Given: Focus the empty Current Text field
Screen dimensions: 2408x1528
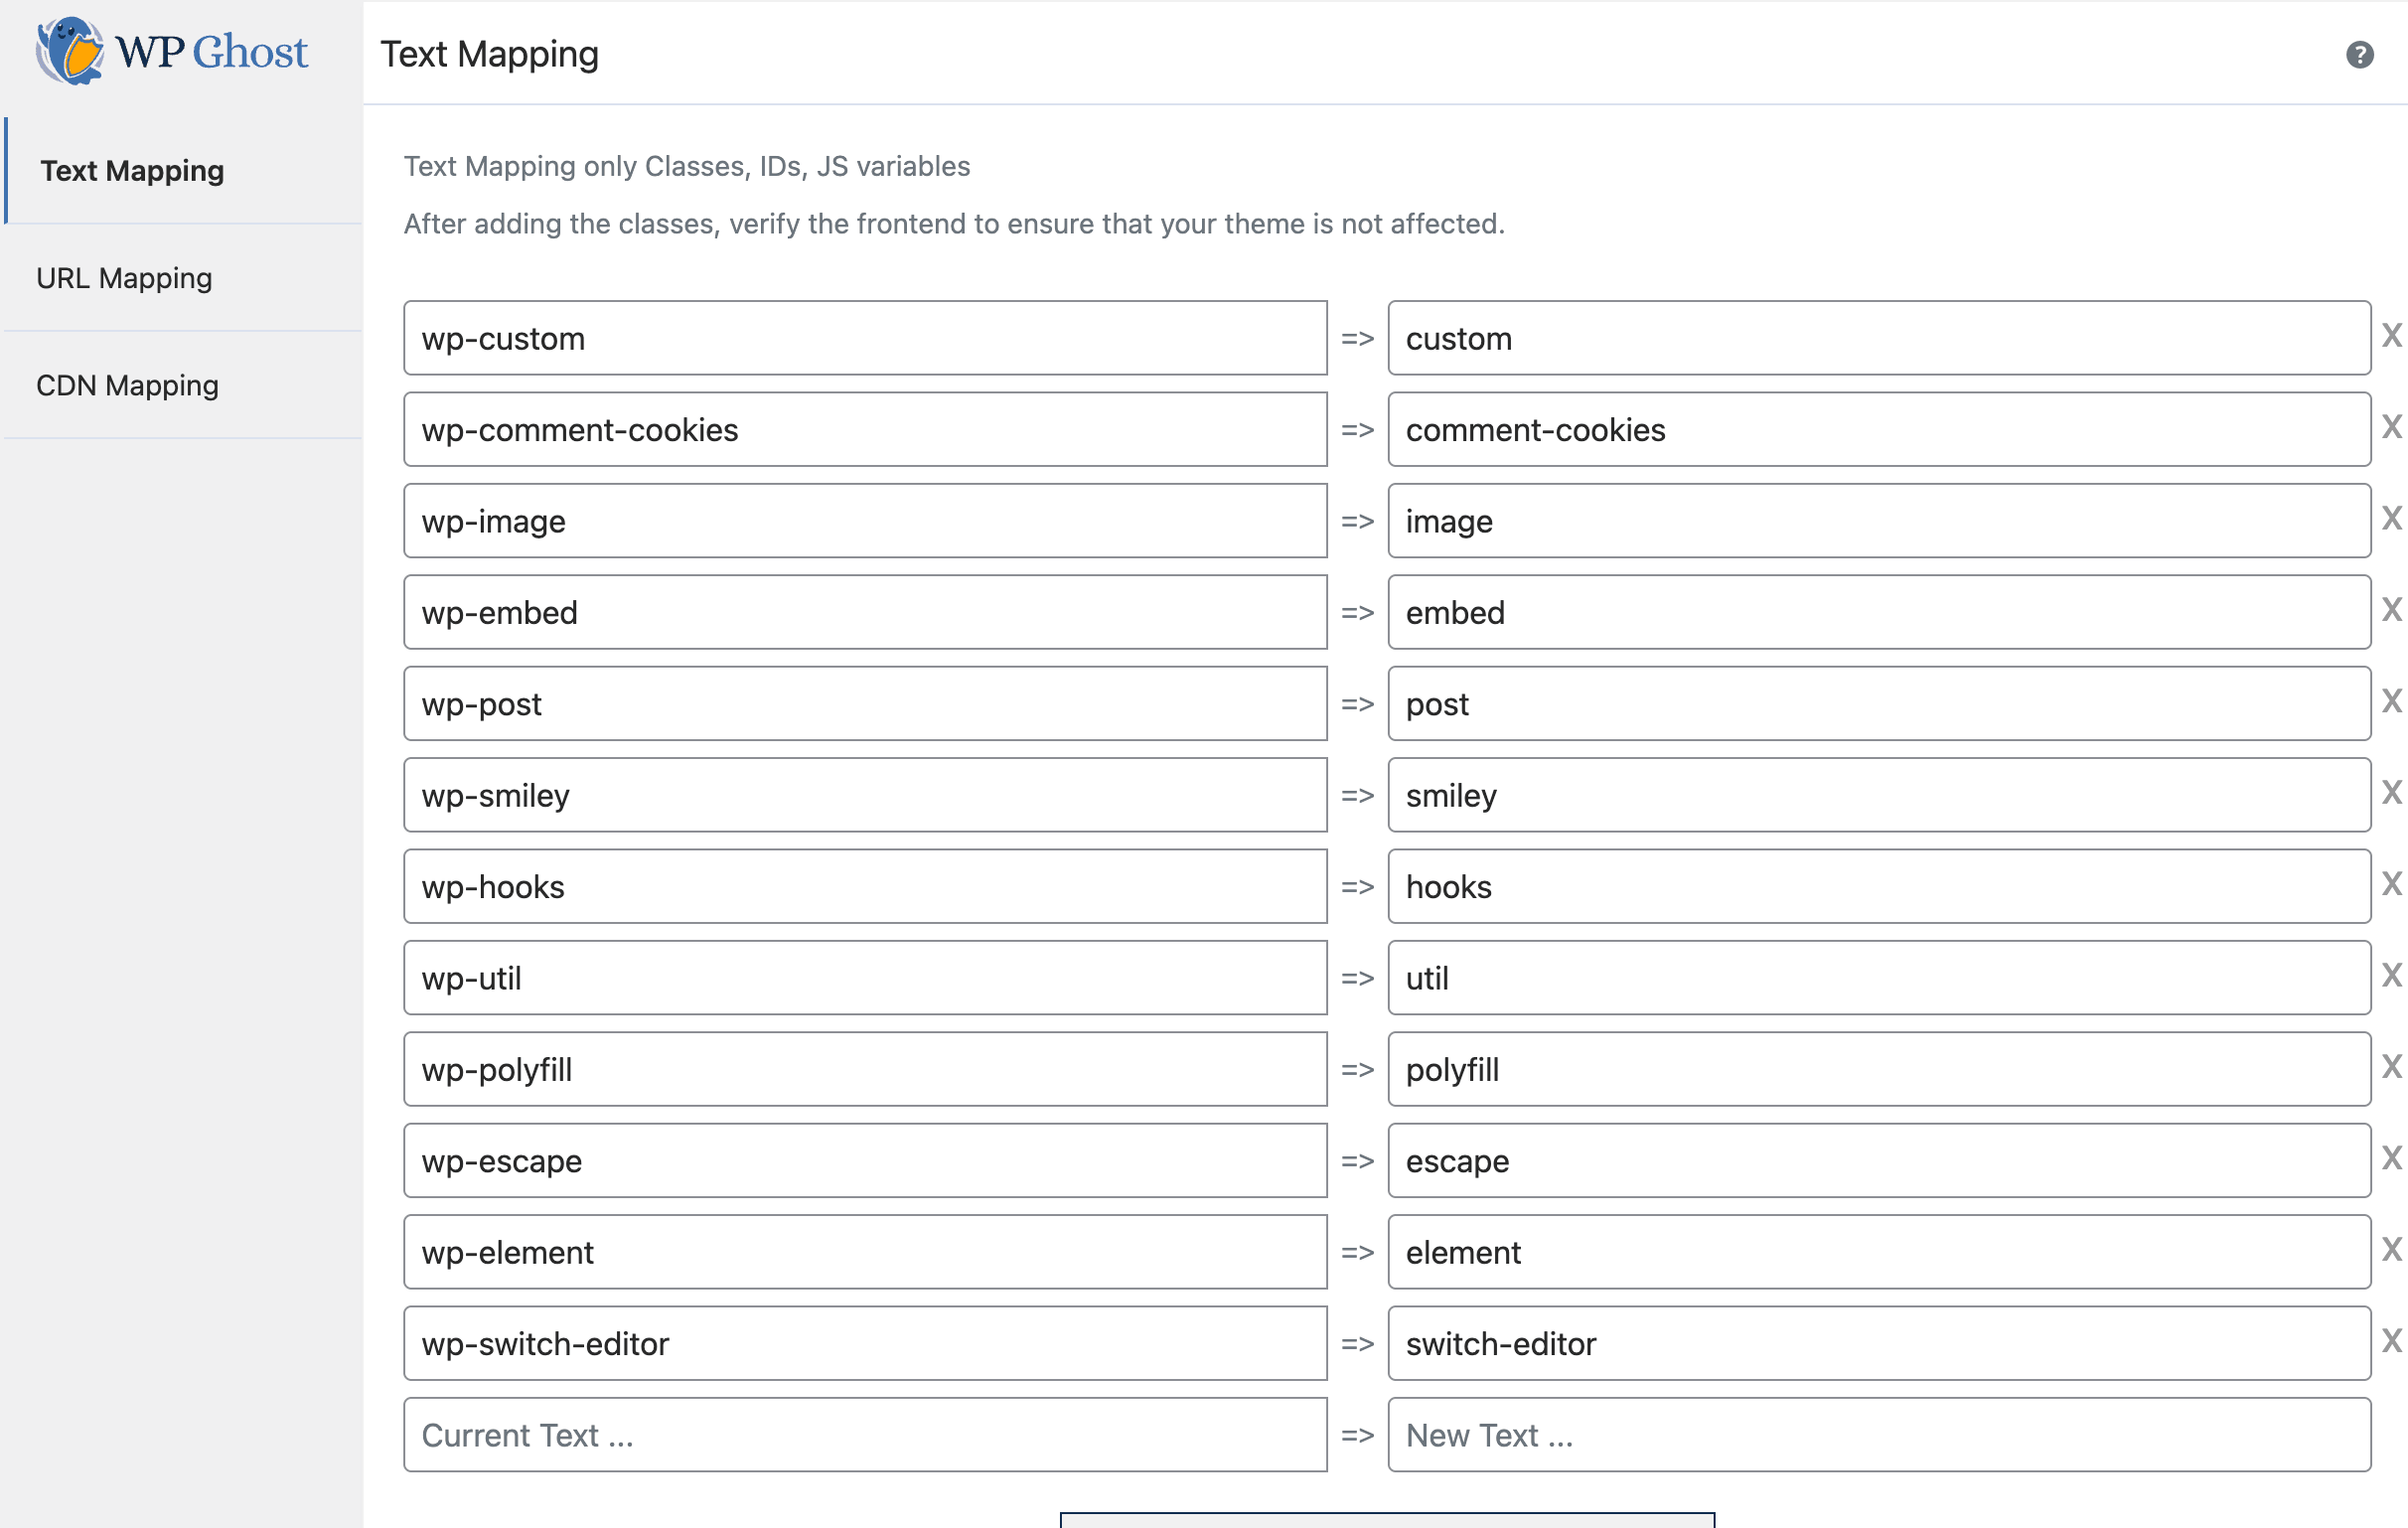Looking at the screenshot, I should pyautogui.click(x=865, y=1435).
